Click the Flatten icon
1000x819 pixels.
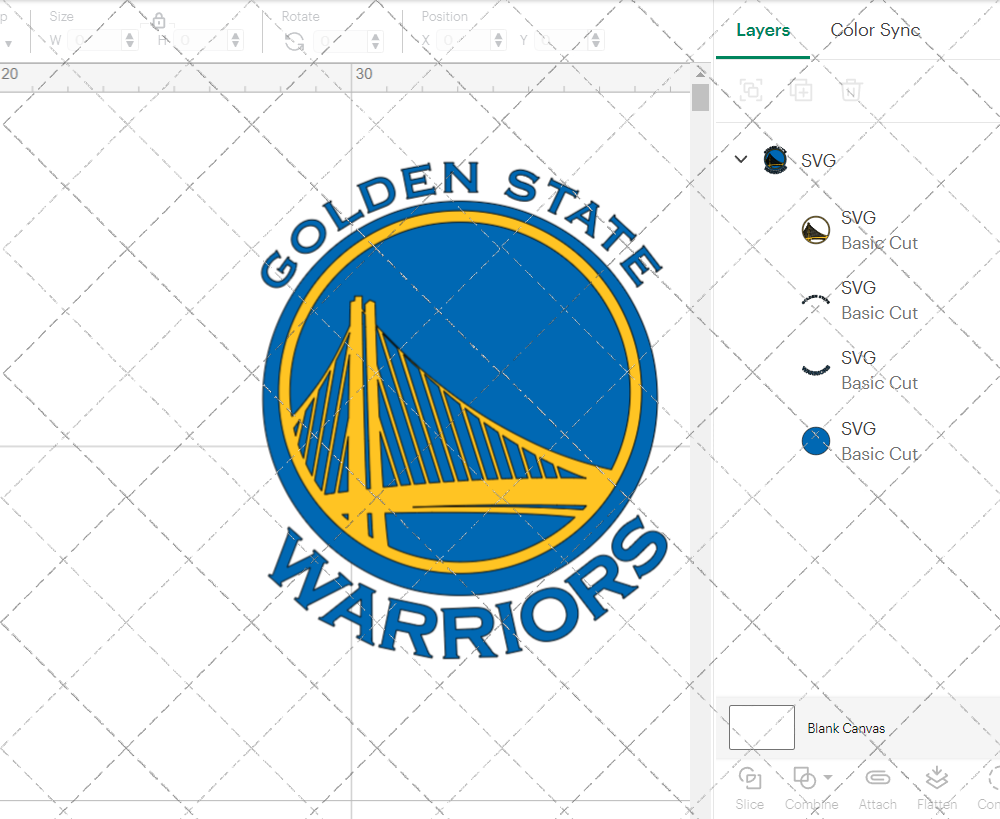point(936,778)
